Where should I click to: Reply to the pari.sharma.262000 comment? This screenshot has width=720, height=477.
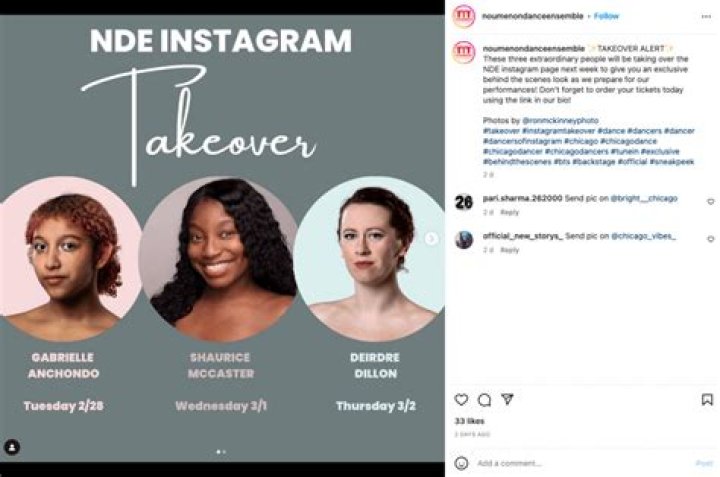510,212
